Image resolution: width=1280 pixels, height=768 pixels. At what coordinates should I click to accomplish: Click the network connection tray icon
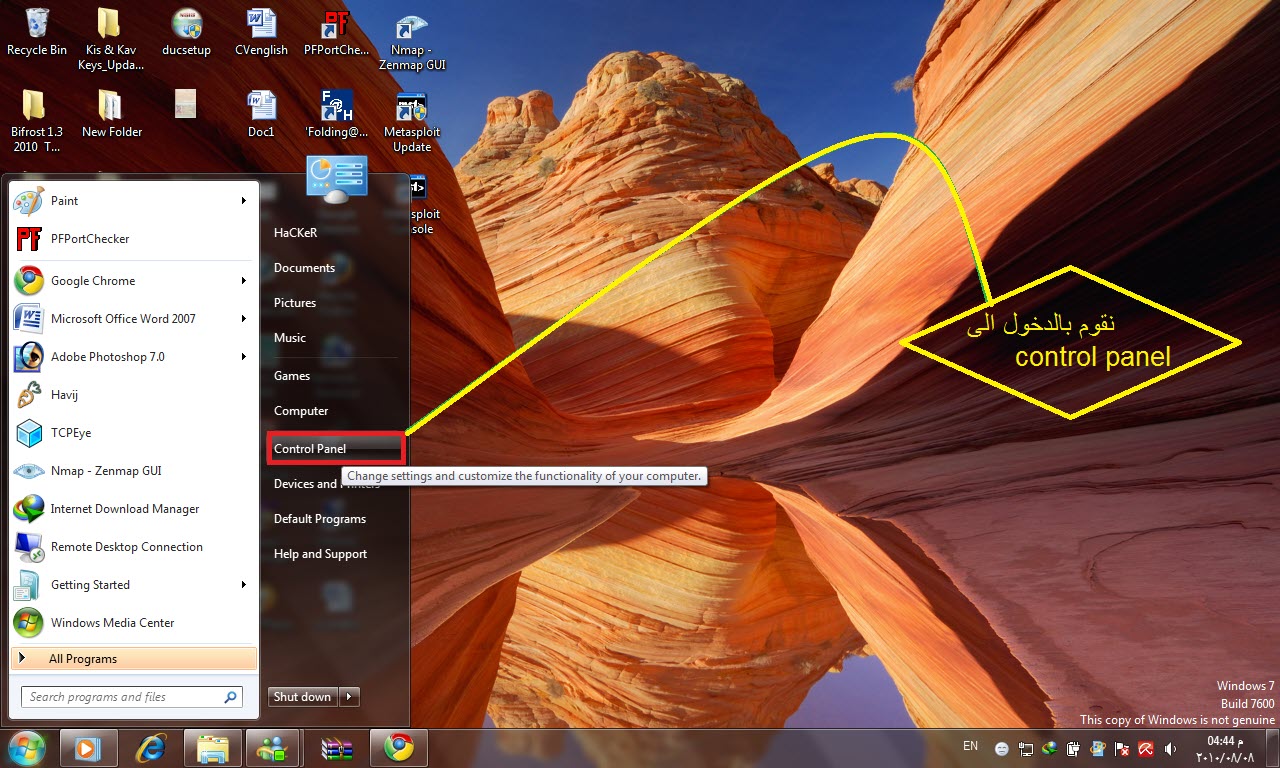[x=1026, y=748]
